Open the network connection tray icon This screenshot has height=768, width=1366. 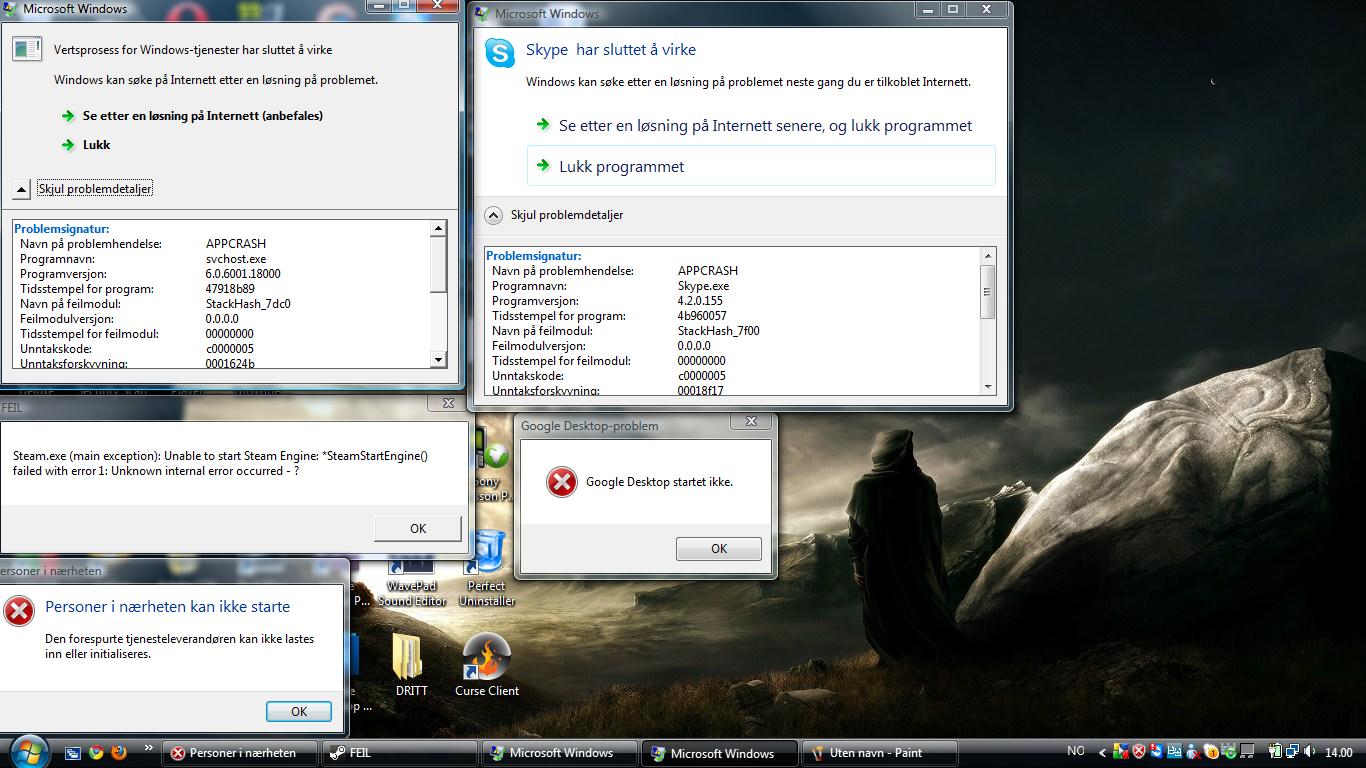click(1292, 752)
